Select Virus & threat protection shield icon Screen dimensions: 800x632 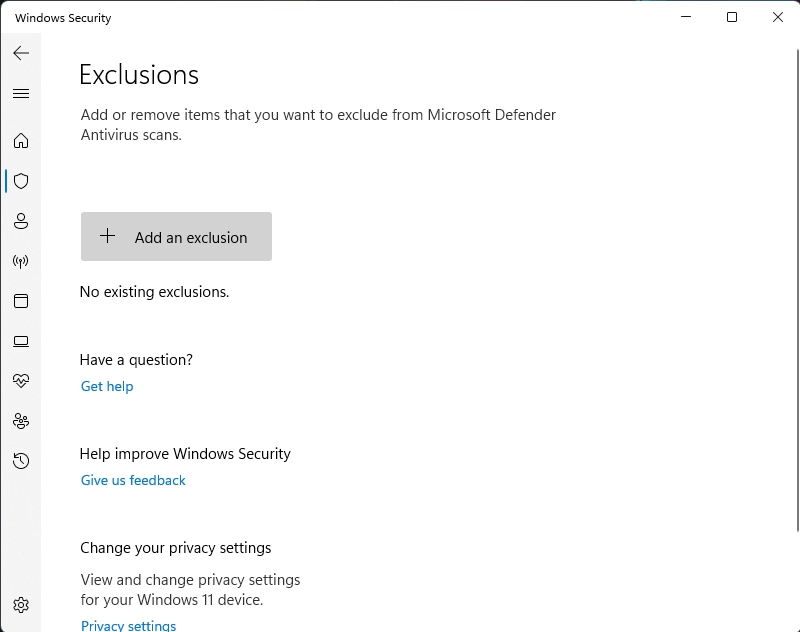(x=21, y=181)
